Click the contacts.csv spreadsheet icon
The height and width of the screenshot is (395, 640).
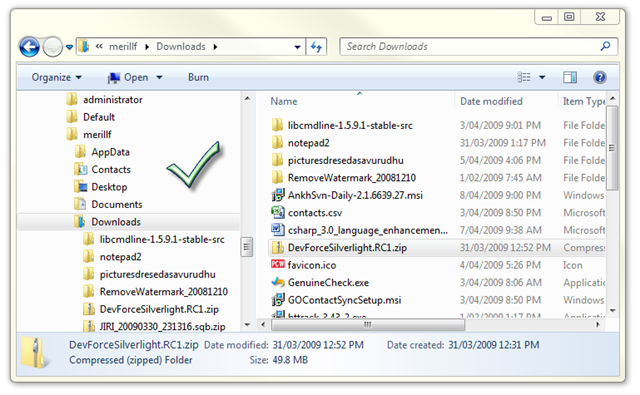point(278,212)
